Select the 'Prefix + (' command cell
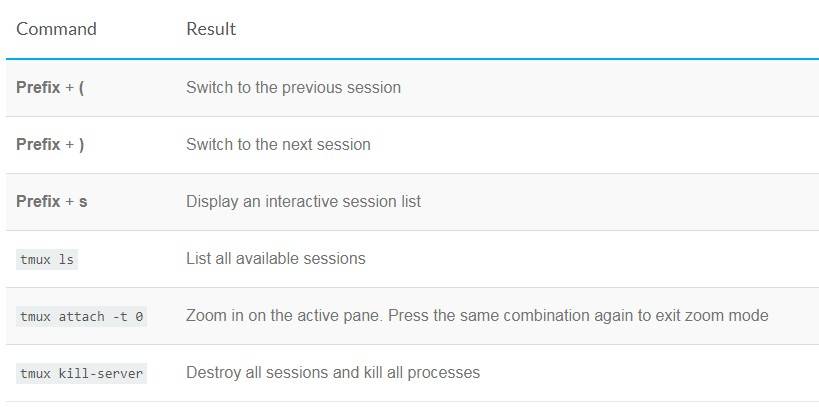Viewport: 819px width, 410px height. (x=50, y=87)
